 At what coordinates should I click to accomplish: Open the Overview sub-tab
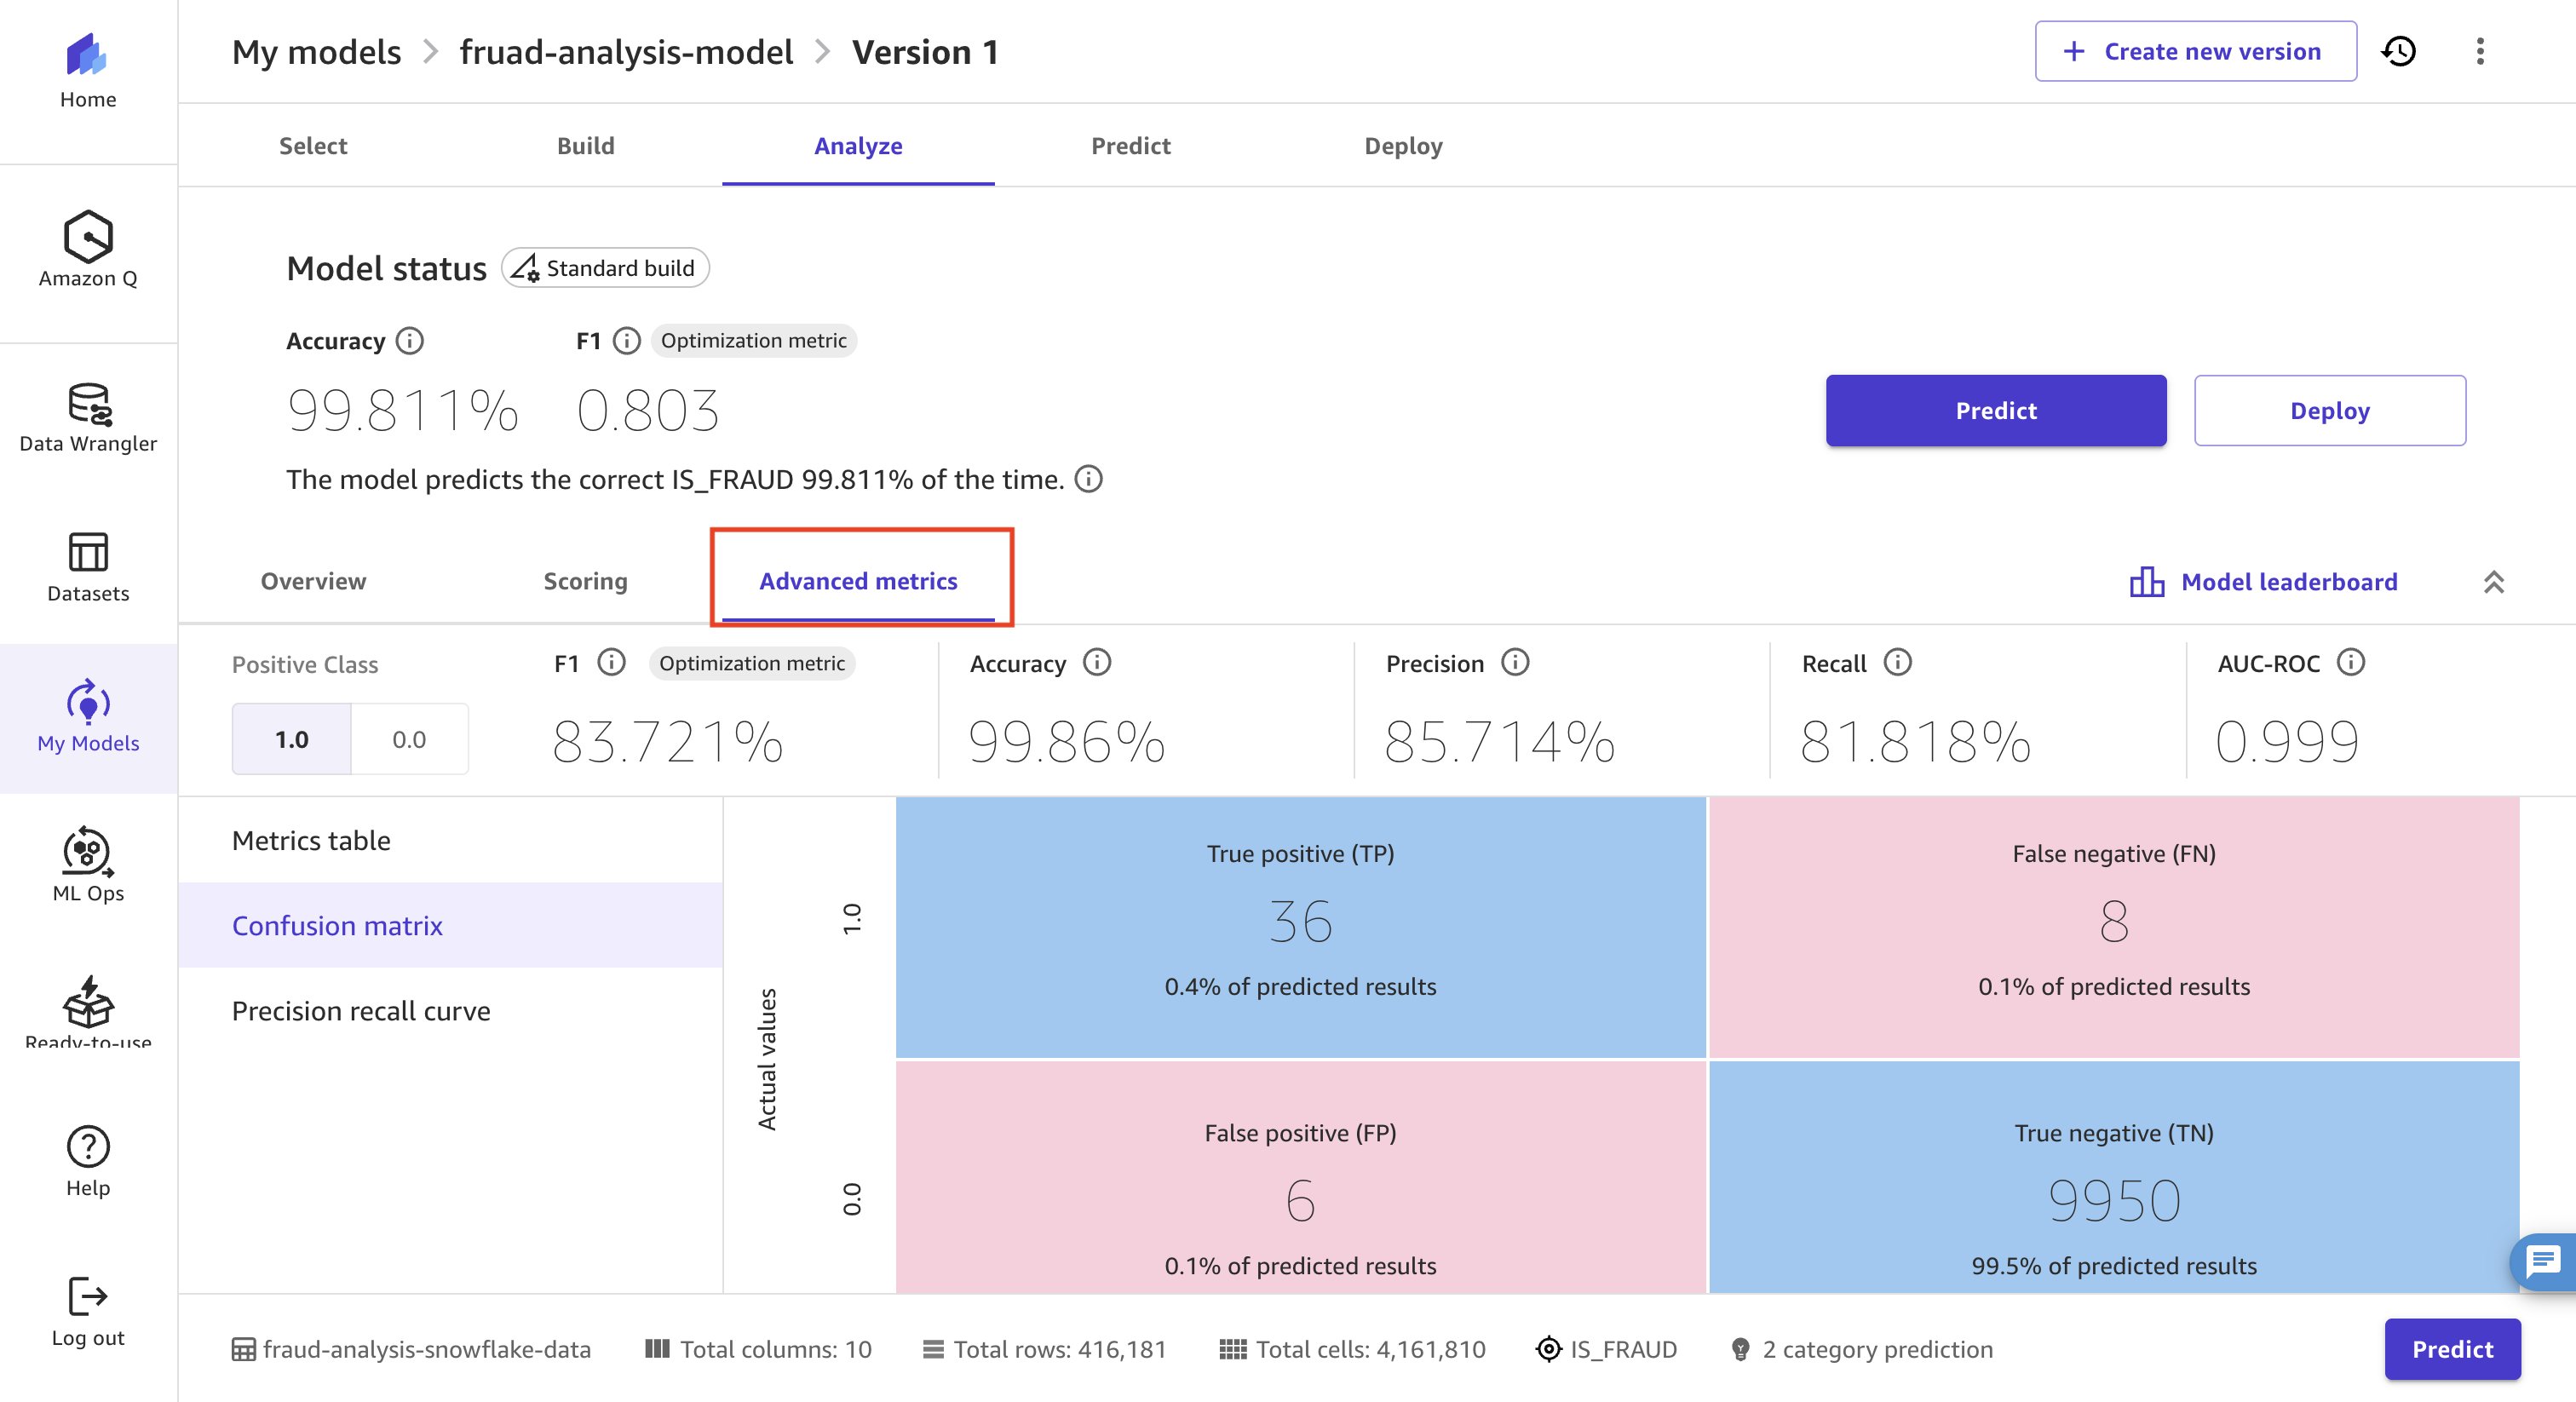point(313,581)
